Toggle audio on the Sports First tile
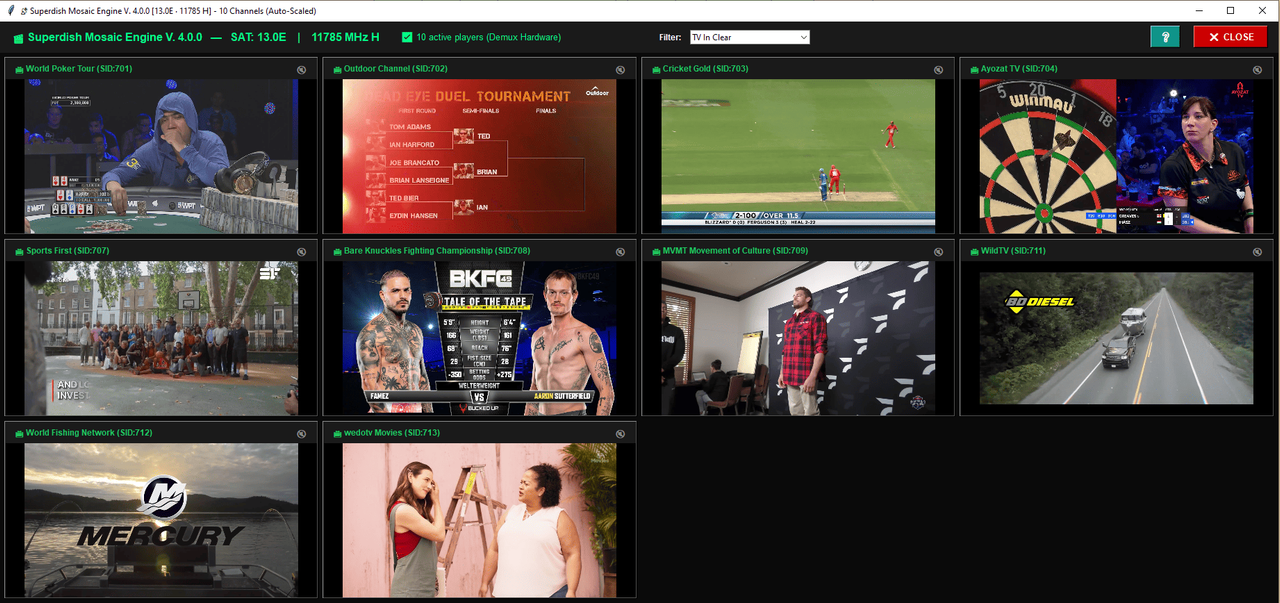The image size is (1280, 603). [x=302, y=252]
